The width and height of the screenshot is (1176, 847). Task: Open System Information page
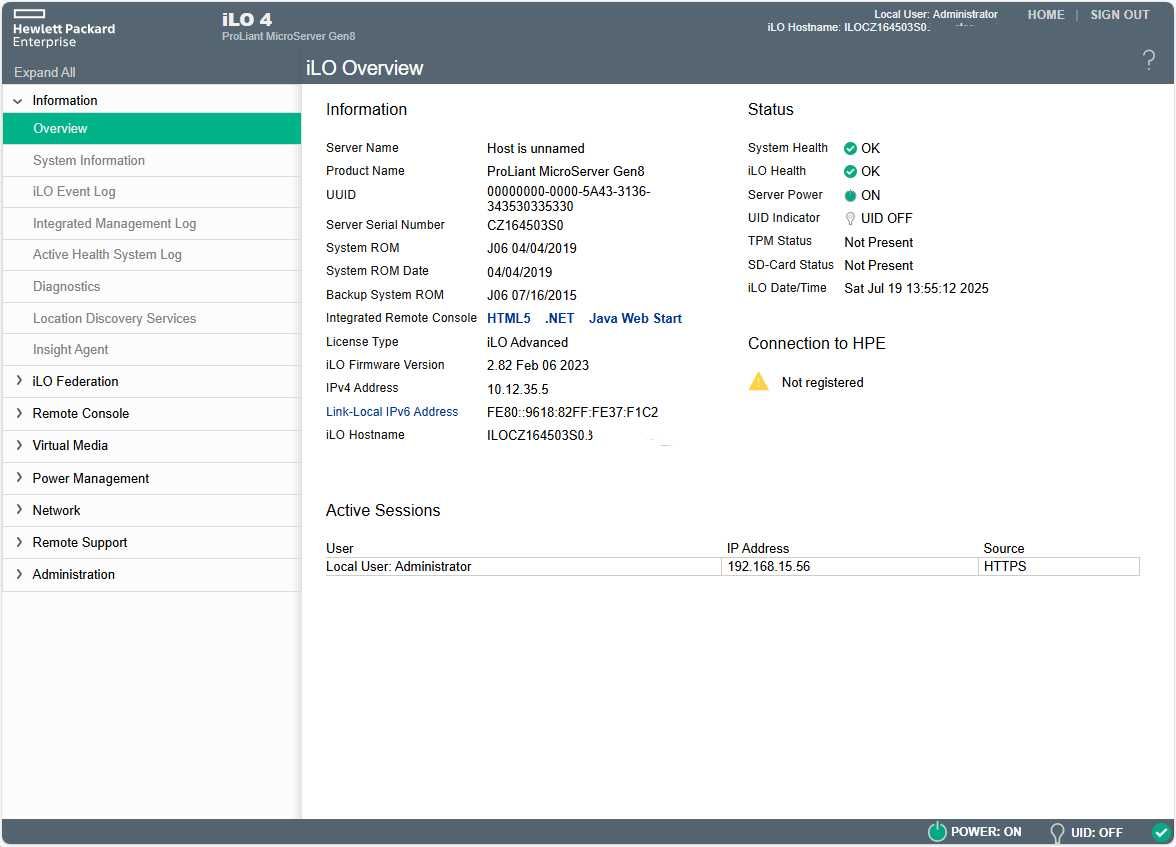(x=152, y=161)
